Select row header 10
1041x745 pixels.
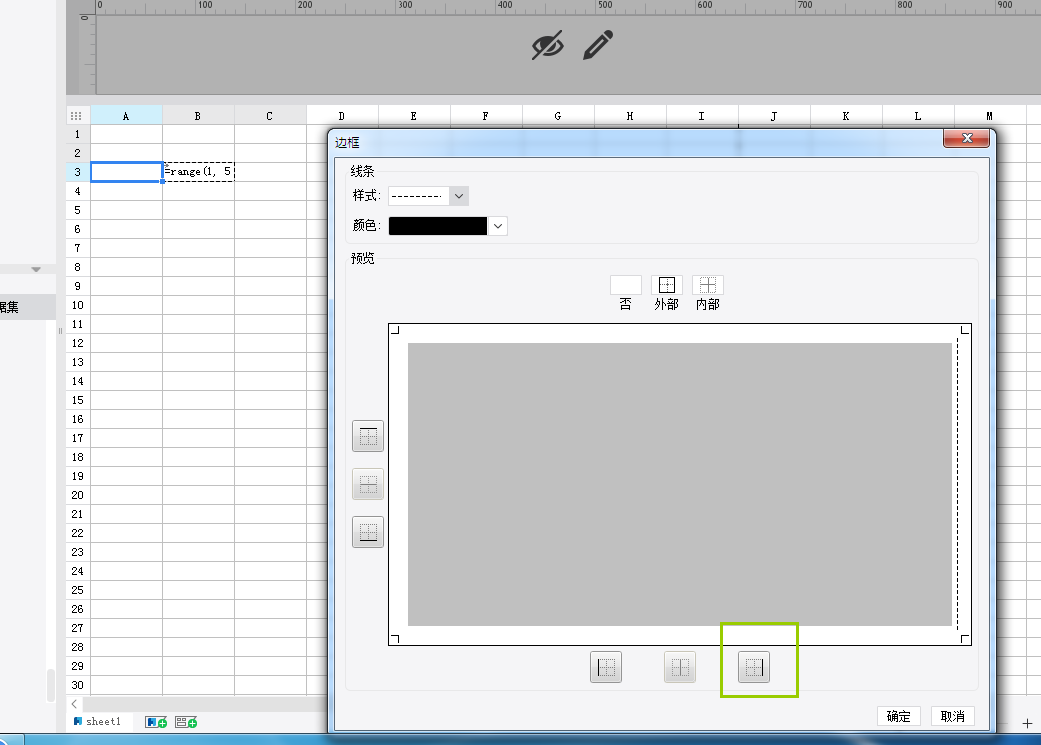tap(78, 305)
